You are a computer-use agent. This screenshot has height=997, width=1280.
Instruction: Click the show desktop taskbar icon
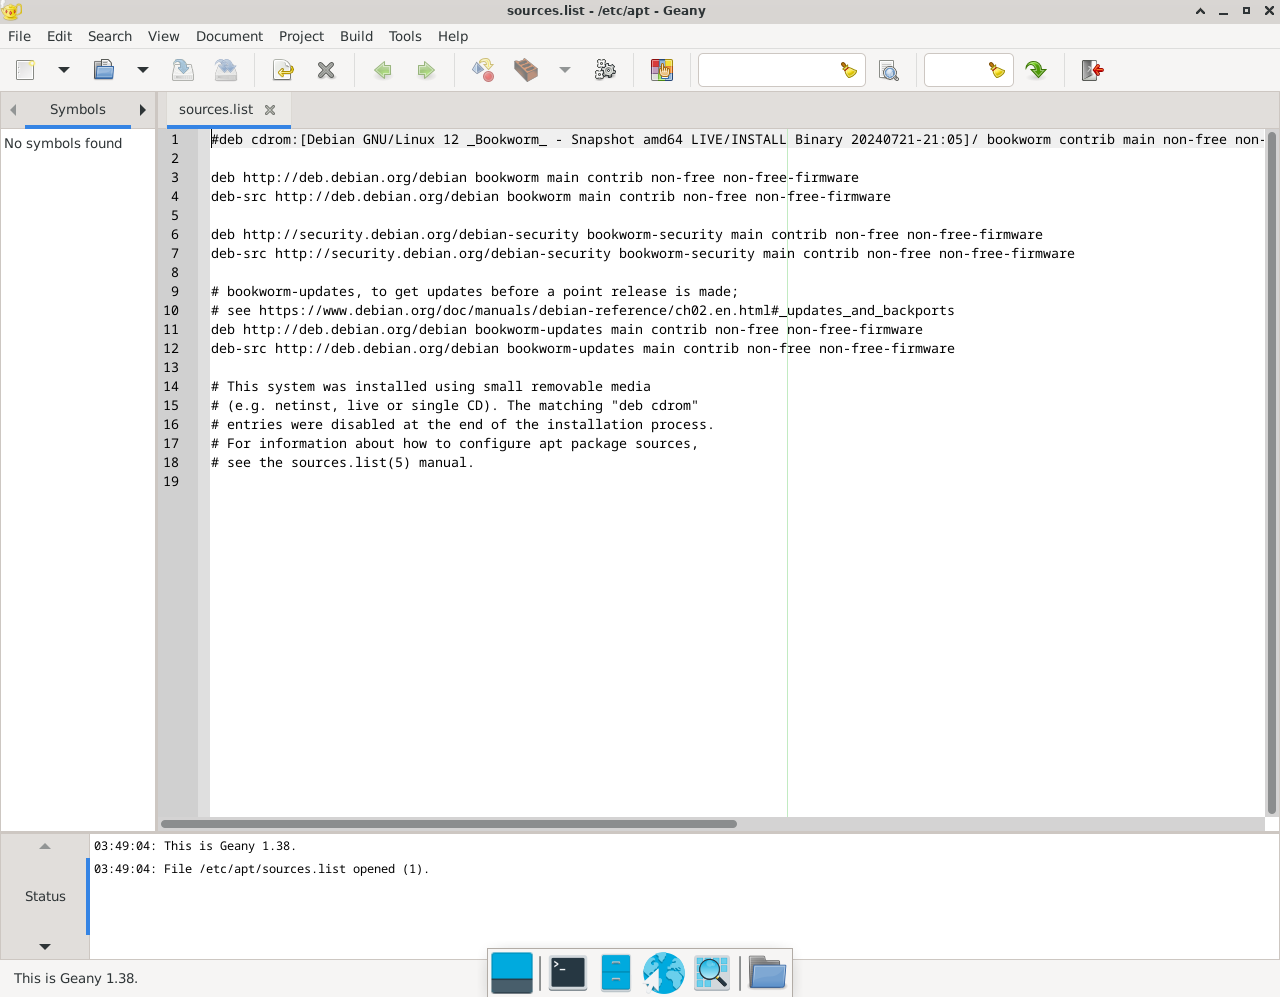click(x=512, y=972)
